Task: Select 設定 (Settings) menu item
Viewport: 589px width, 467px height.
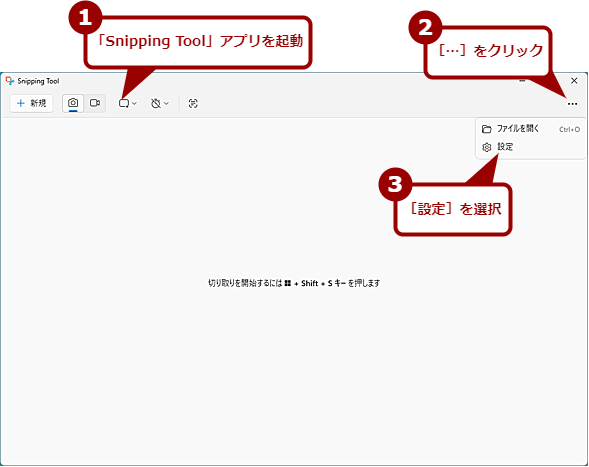Action: pos(531,147)
